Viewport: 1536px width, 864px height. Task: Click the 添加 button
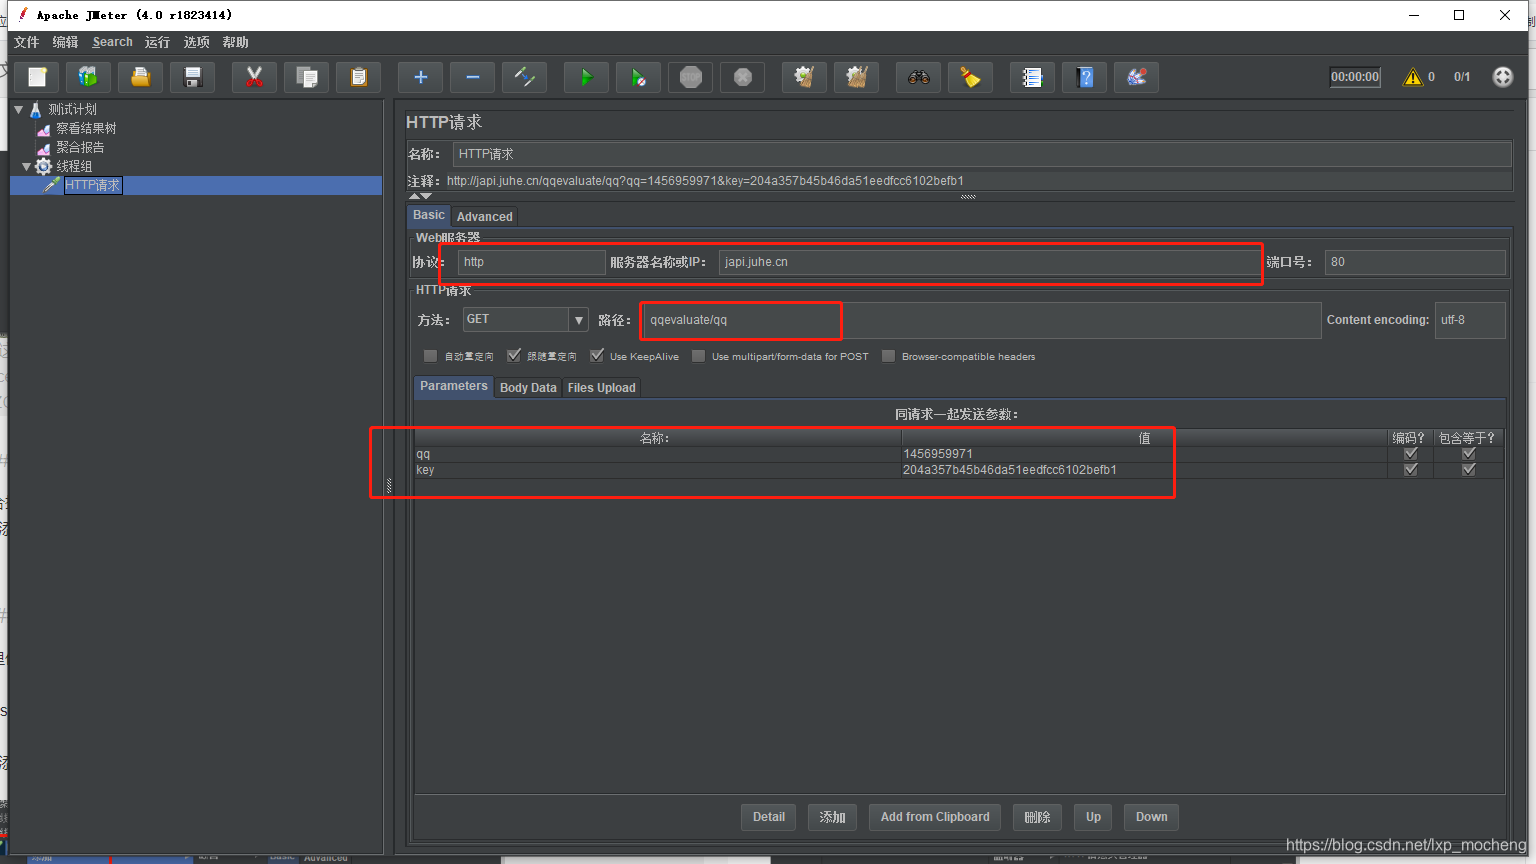click(833, 817)
